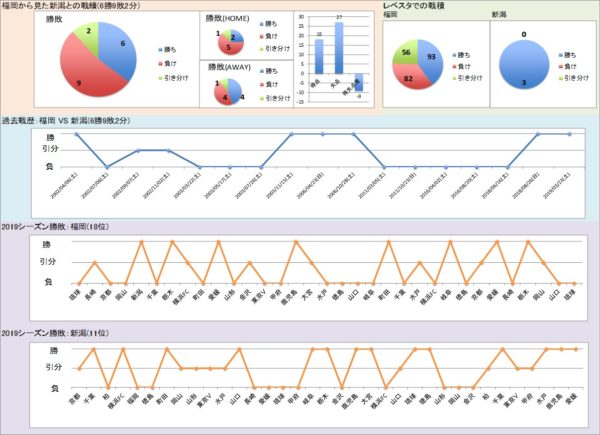Image resolution: width=600 pixels, height=435 pixels.
Task: Click the 2019シーズン勝敗: 福岡(18位) heading
Action: (x=55, y=227)
